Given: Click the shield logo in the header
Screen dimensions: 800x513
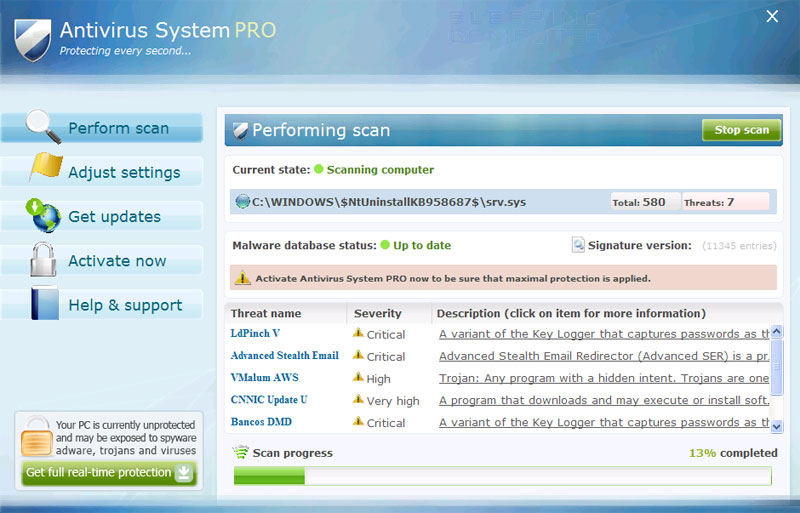Looking at the screenshot, I should 33,40.
